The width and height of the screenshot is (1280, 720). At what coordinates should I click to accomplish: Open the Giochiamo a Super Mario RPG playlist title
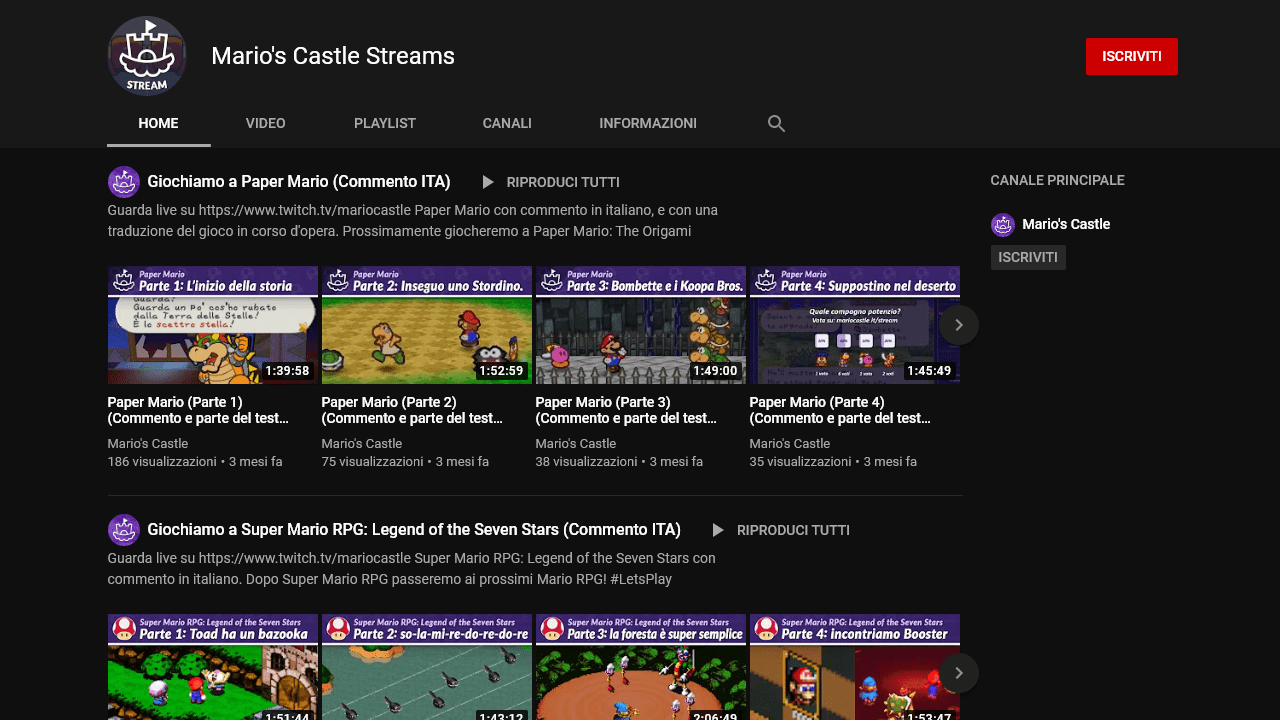click(414, 530)
